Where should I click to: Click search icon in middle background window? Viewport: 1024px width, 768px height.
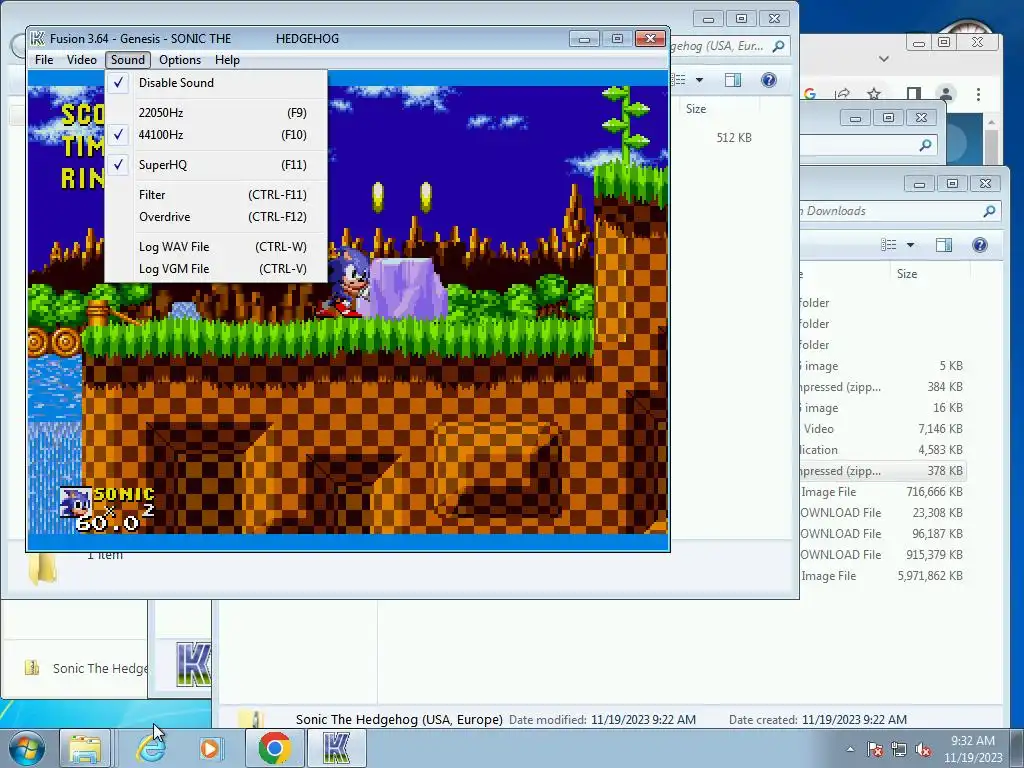pyautogui.click(x=925, y=145)
